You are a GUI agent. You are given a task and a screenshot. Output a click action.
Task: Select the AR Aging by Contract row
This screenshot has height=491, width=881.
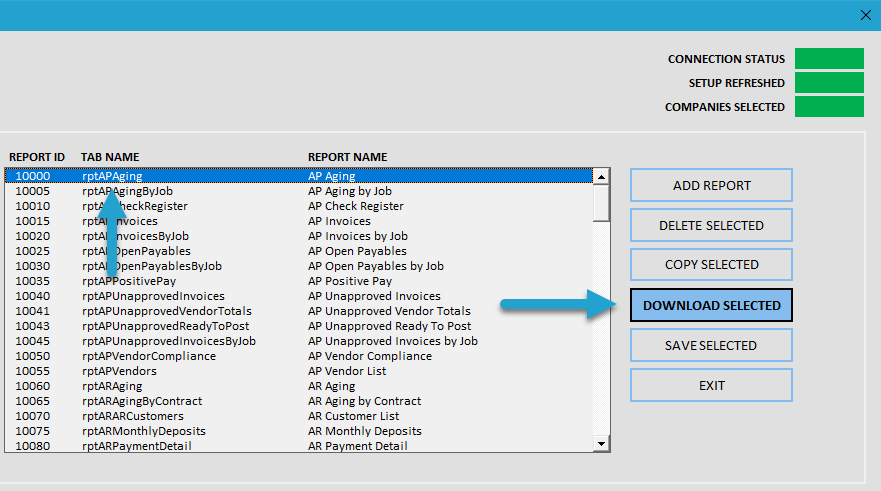point(299,401)
